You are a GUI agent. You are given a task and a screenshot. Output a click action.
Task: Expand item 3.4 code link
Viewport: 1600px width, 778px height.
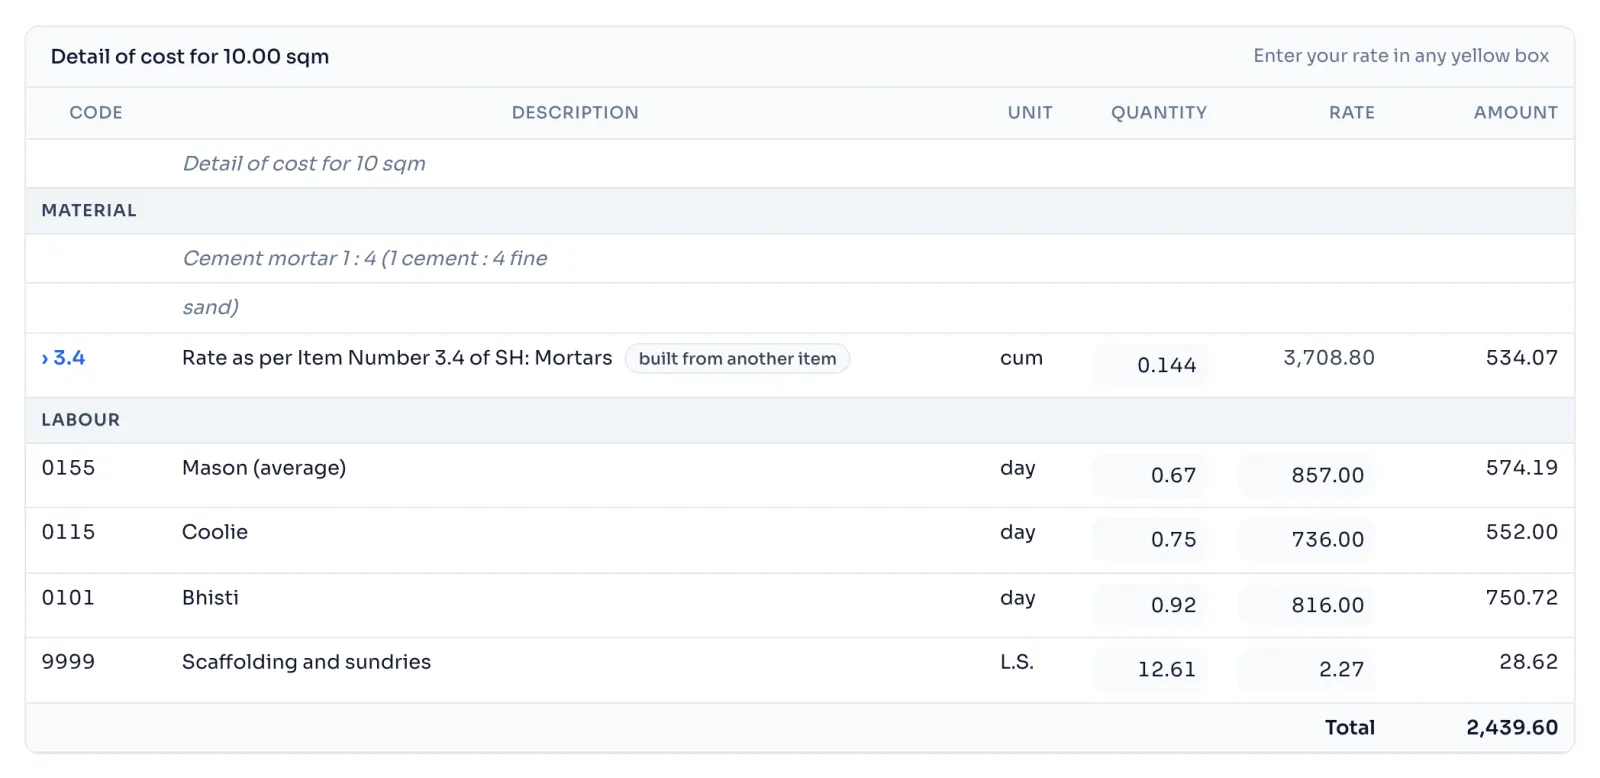[63, 358]
